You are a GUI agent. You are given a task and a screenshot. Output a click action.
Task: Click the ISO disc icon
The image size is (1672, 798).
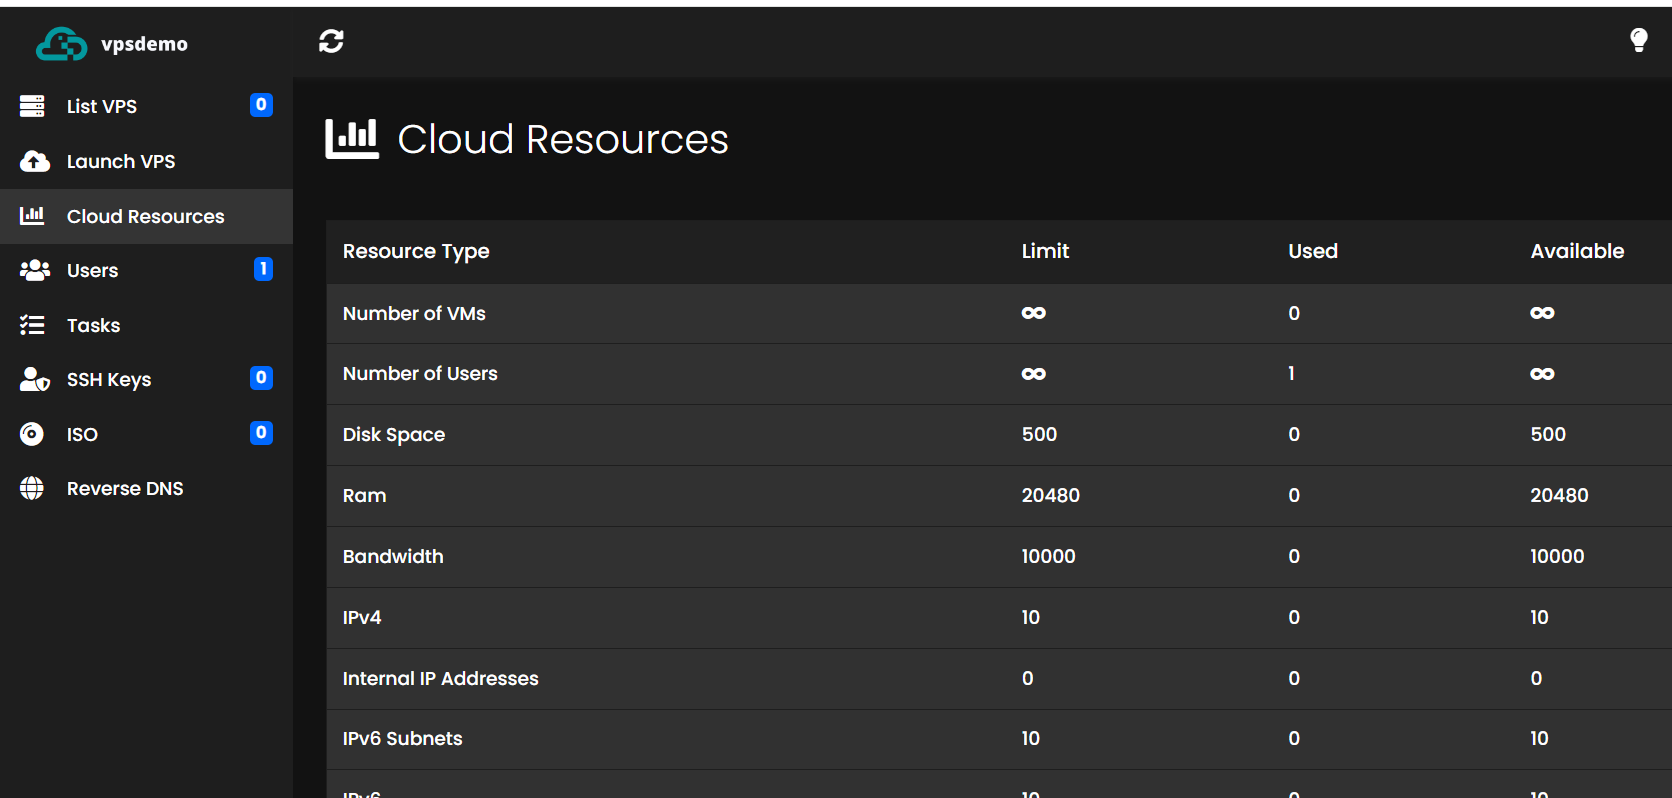(32, 434)
